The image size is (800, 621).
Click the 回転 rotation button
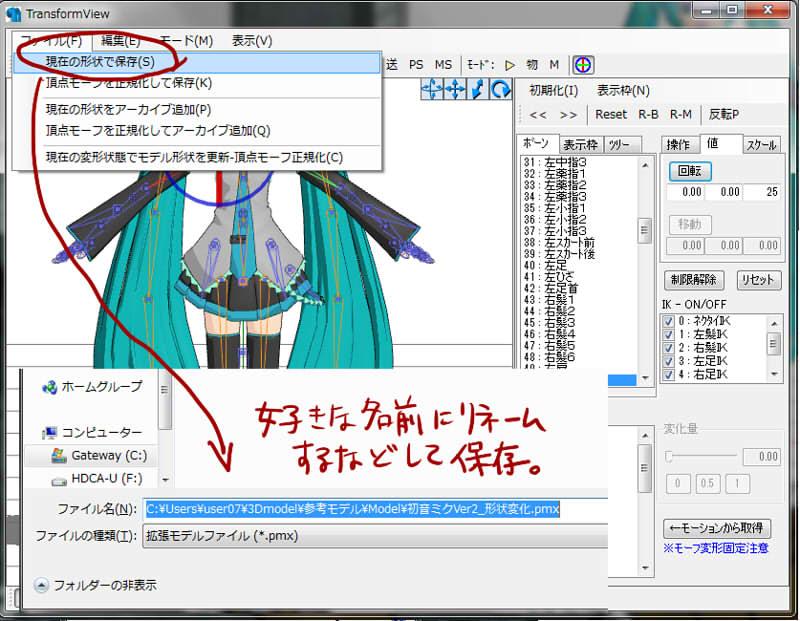(x=690, y=171)
